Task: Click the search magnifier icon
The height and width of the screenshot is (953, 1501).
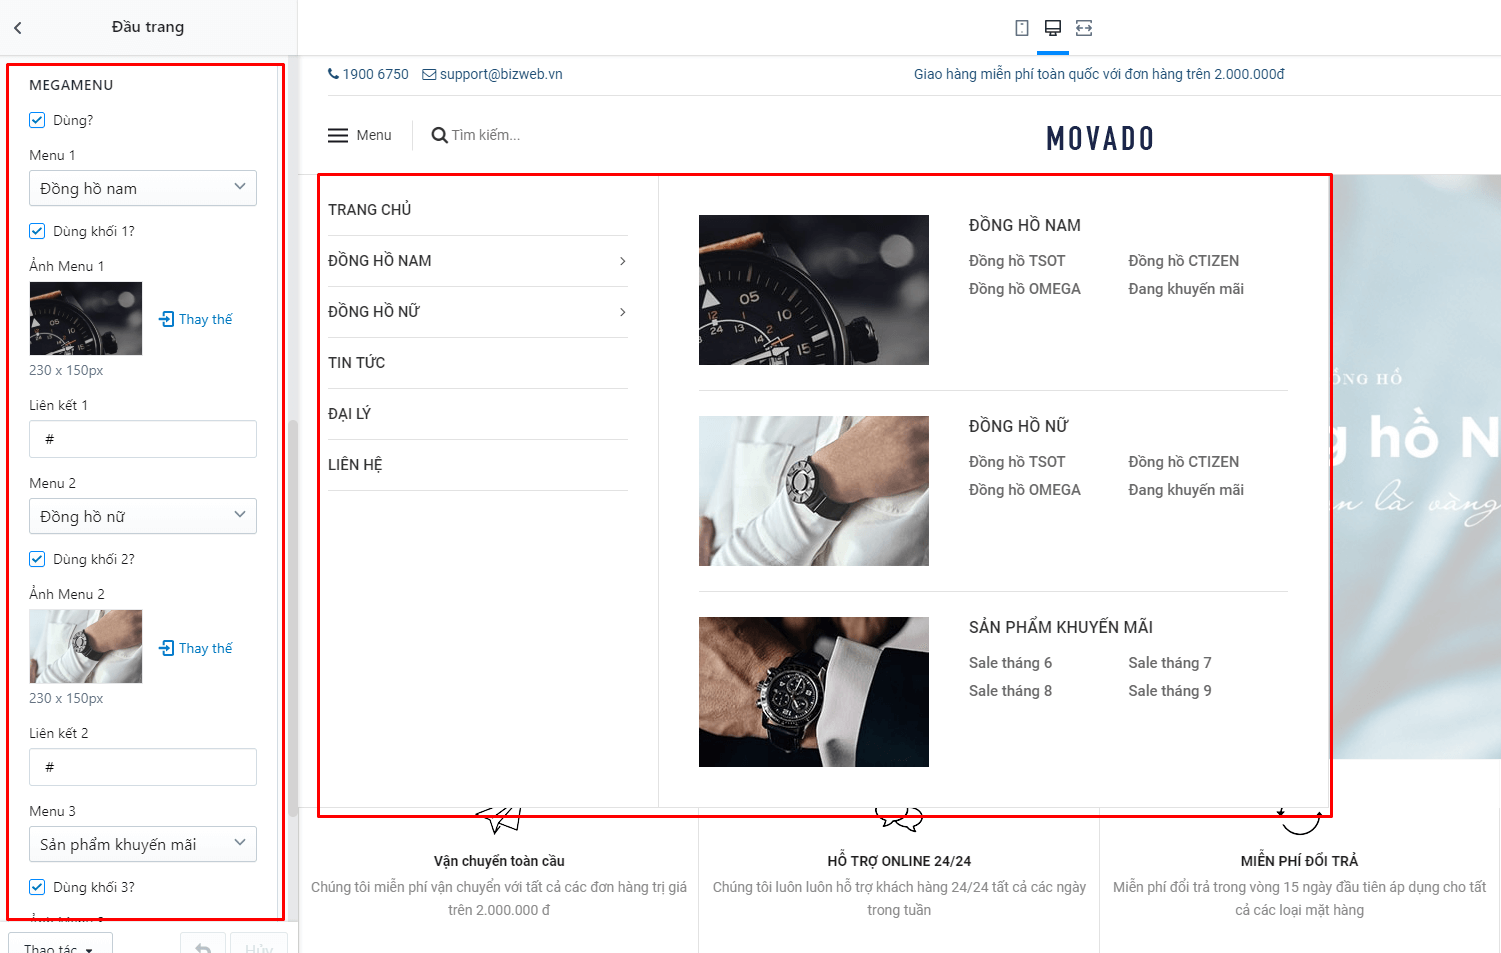Action: click(439, 135)
